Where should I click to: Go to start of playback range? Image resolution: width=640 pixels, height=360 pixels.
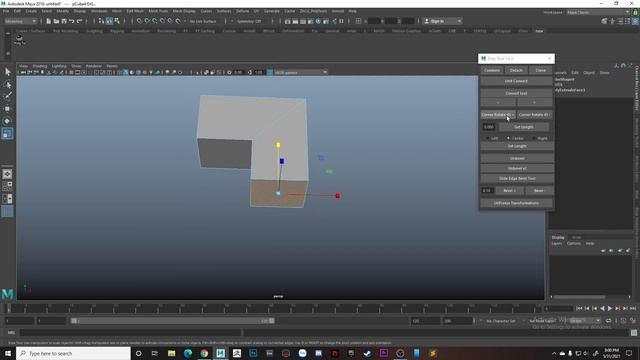click(x=579, y=309)
